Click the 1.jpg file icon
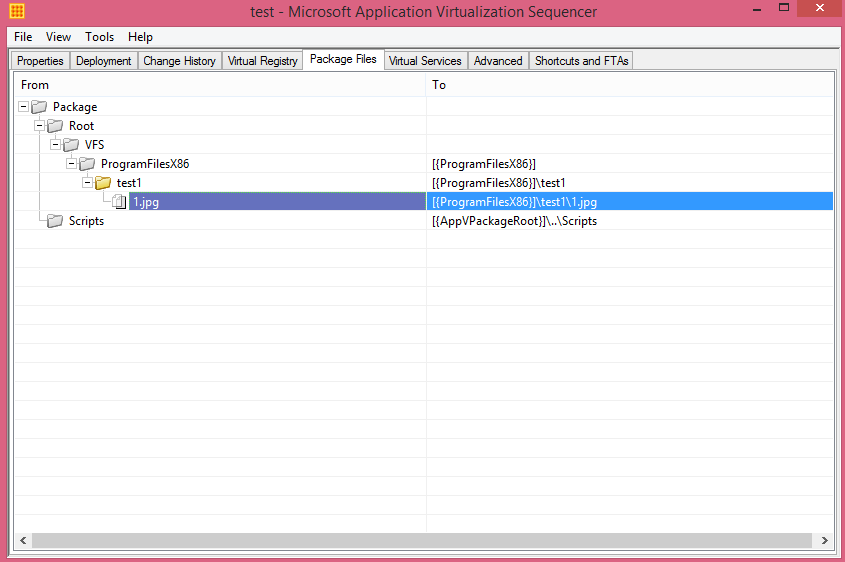 point(119,202)
